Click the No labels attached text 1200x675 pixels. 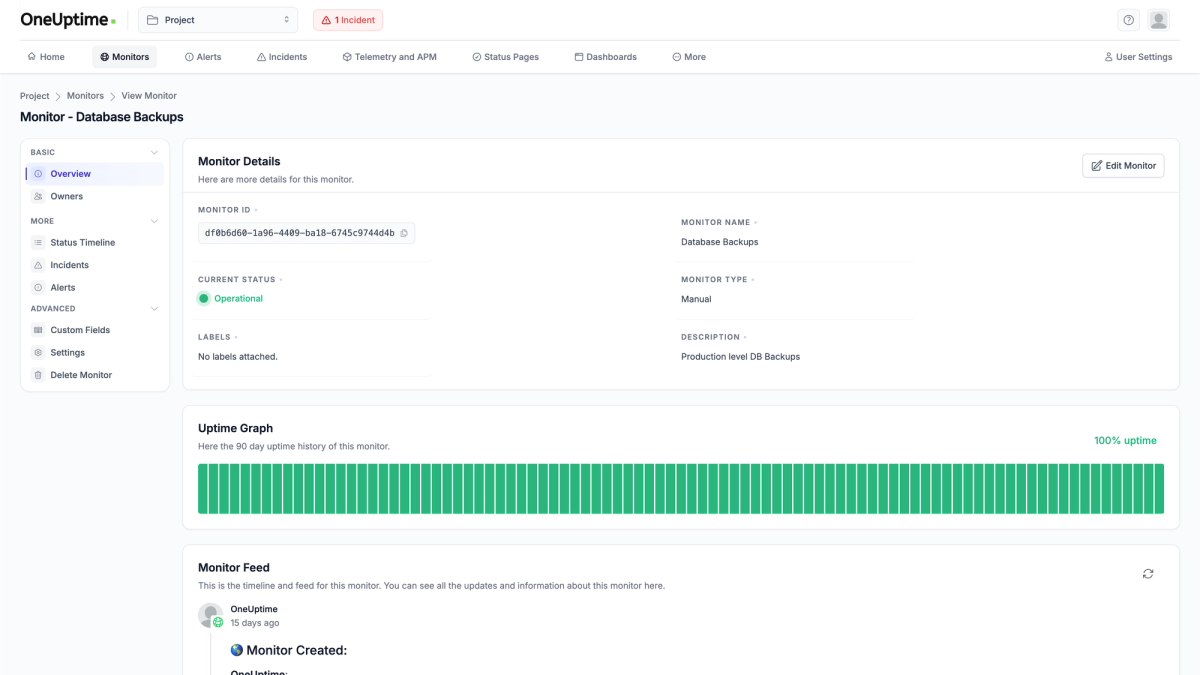point(238,356)
